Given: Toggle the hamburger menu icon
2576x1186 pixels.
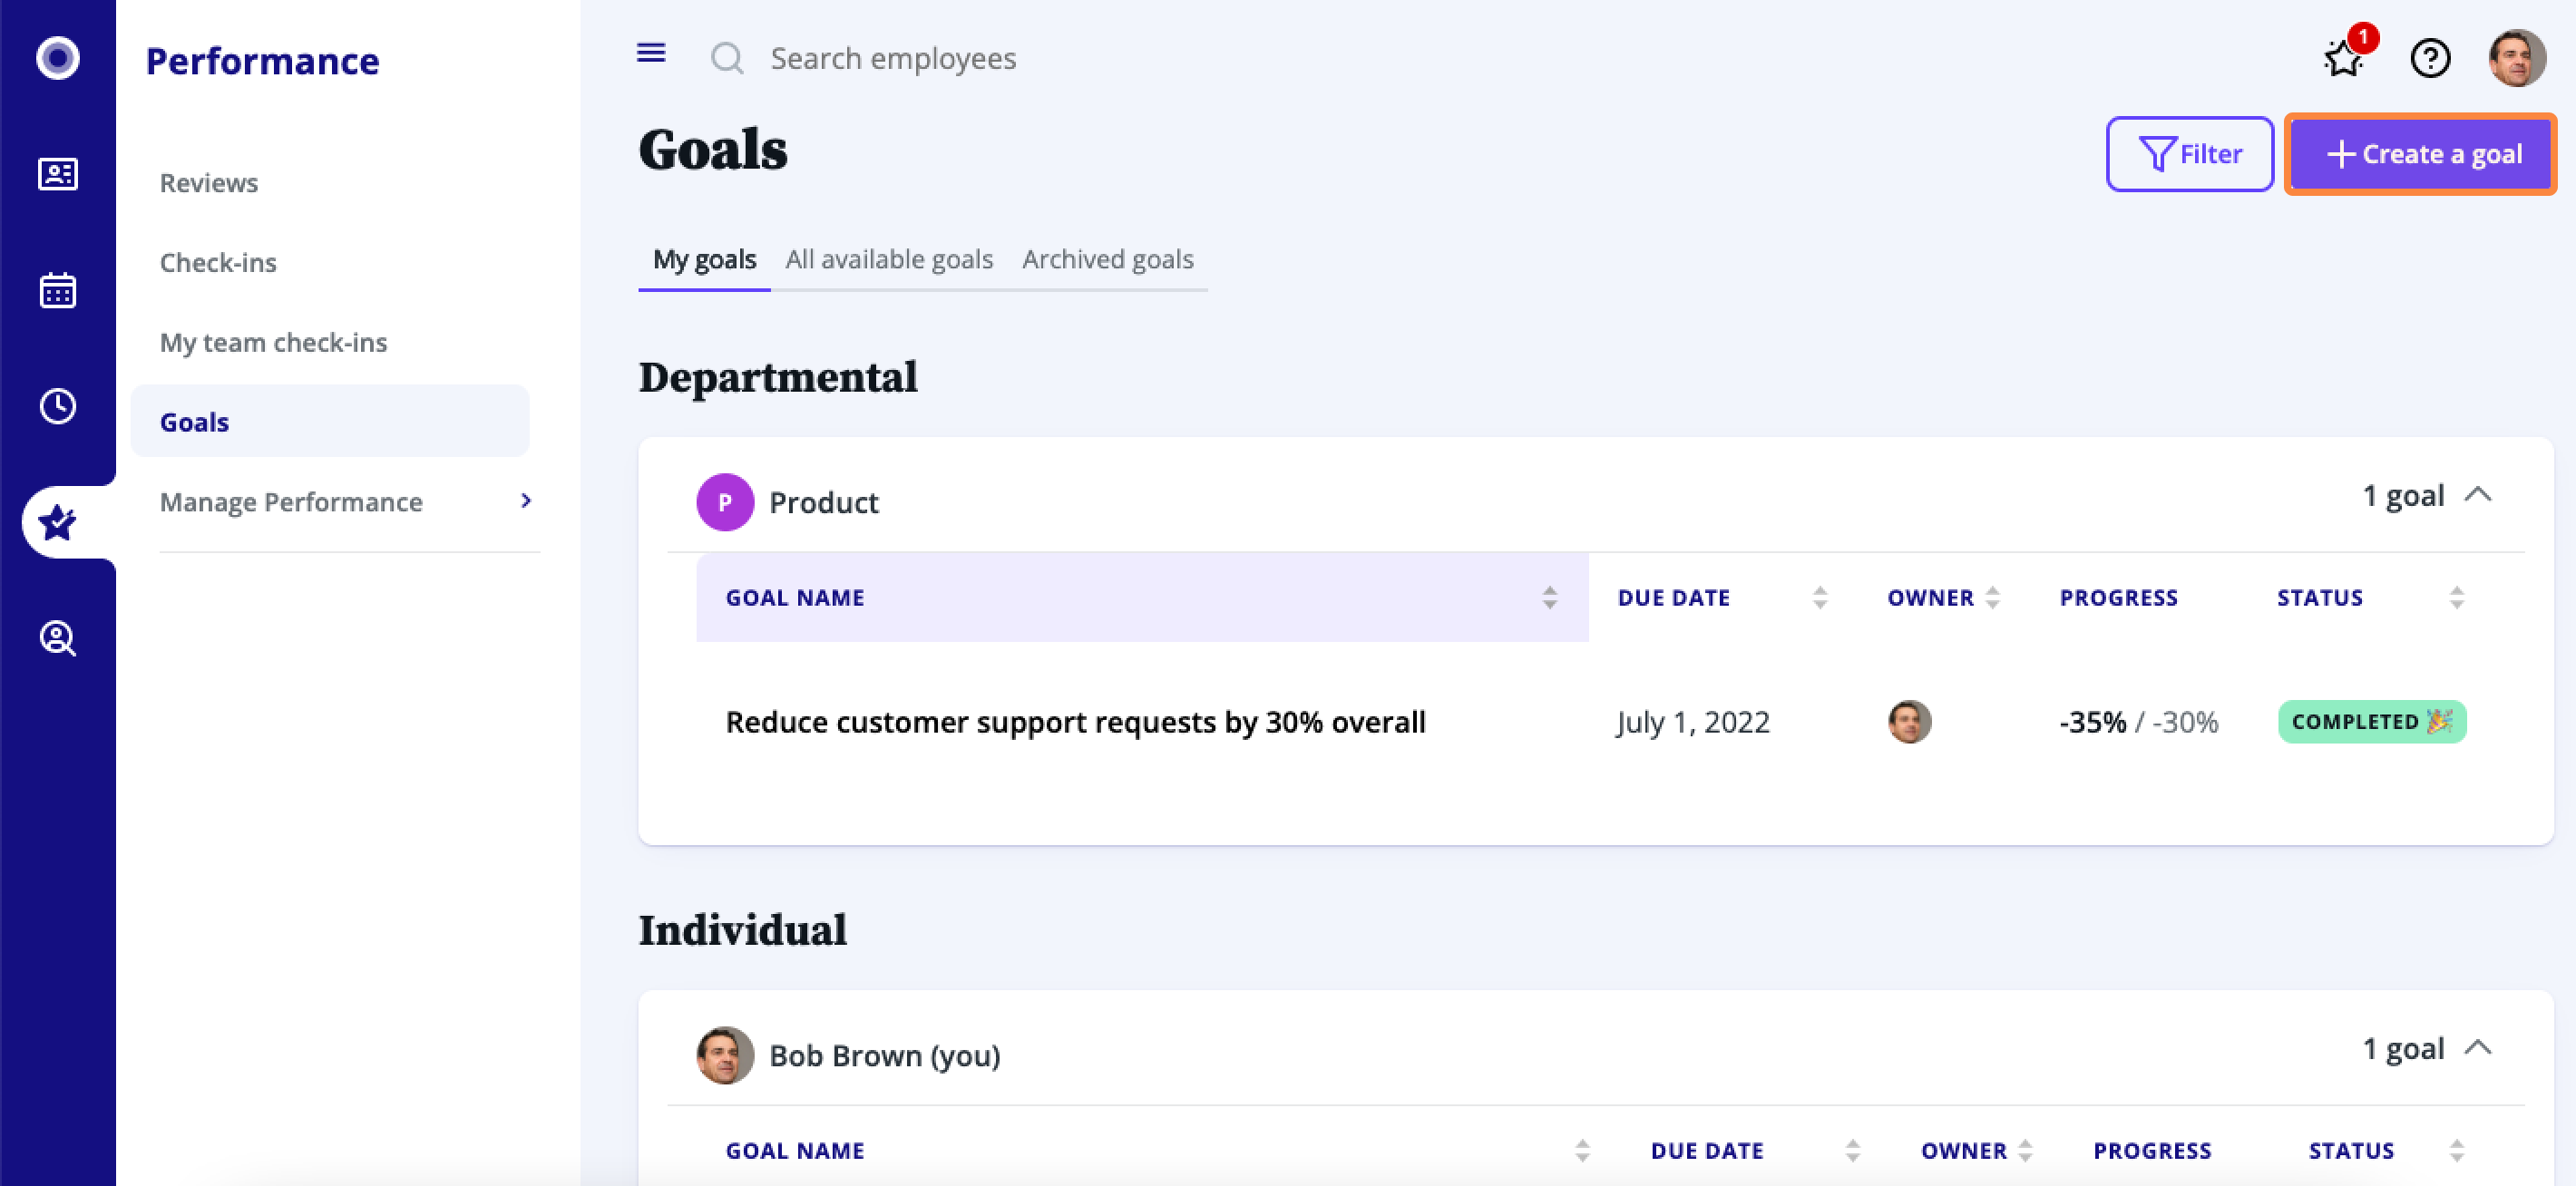Looking at the screenshot, I should [x=651, y=53].
